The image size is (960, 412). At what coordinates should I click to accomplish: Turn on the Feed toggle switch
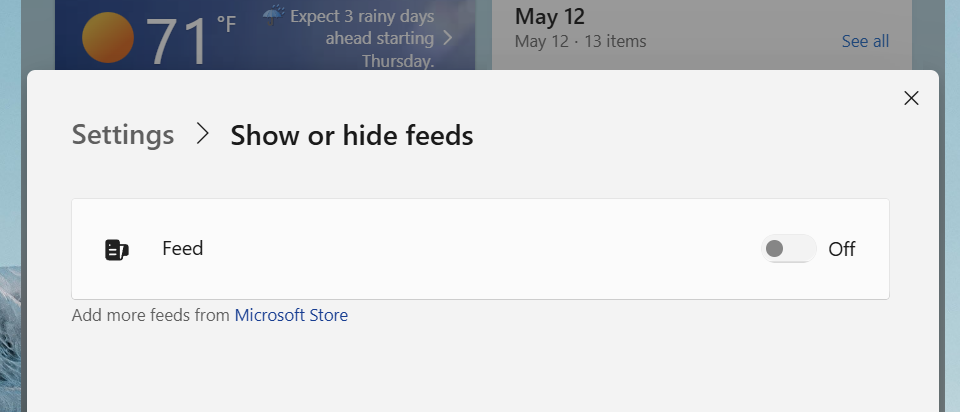coord(788,249)
